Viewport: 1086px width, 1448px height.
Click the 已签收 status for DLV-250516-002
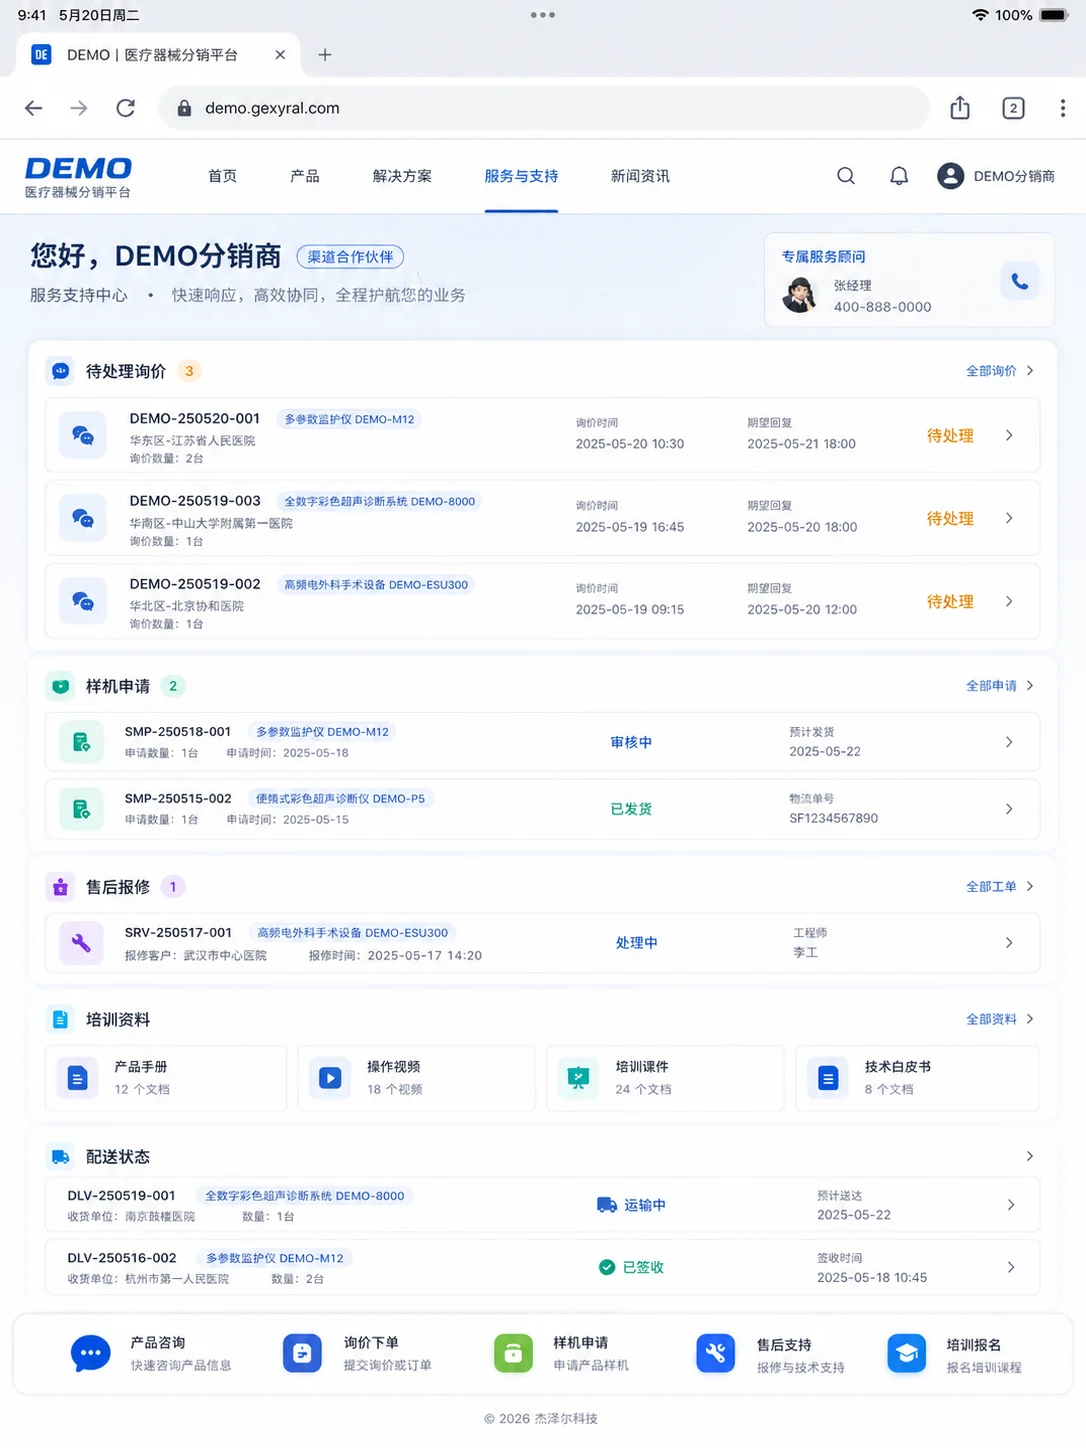(631, 1267)
